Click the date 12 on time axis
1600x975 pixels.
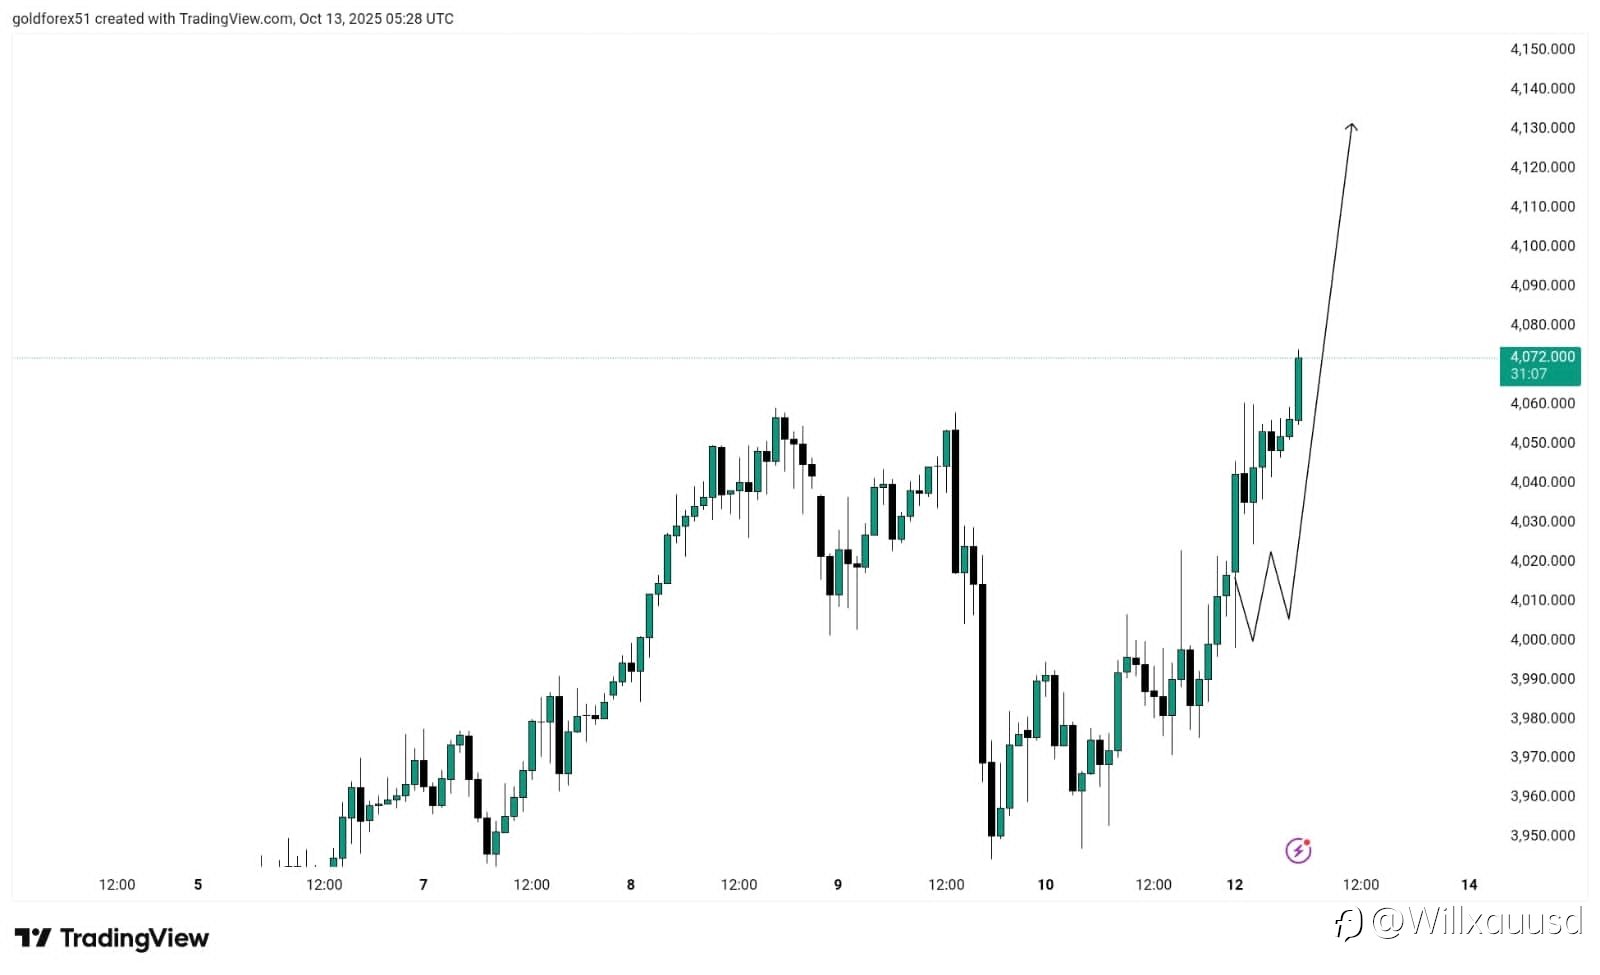pyautogui.click(x=1235, y=884)
